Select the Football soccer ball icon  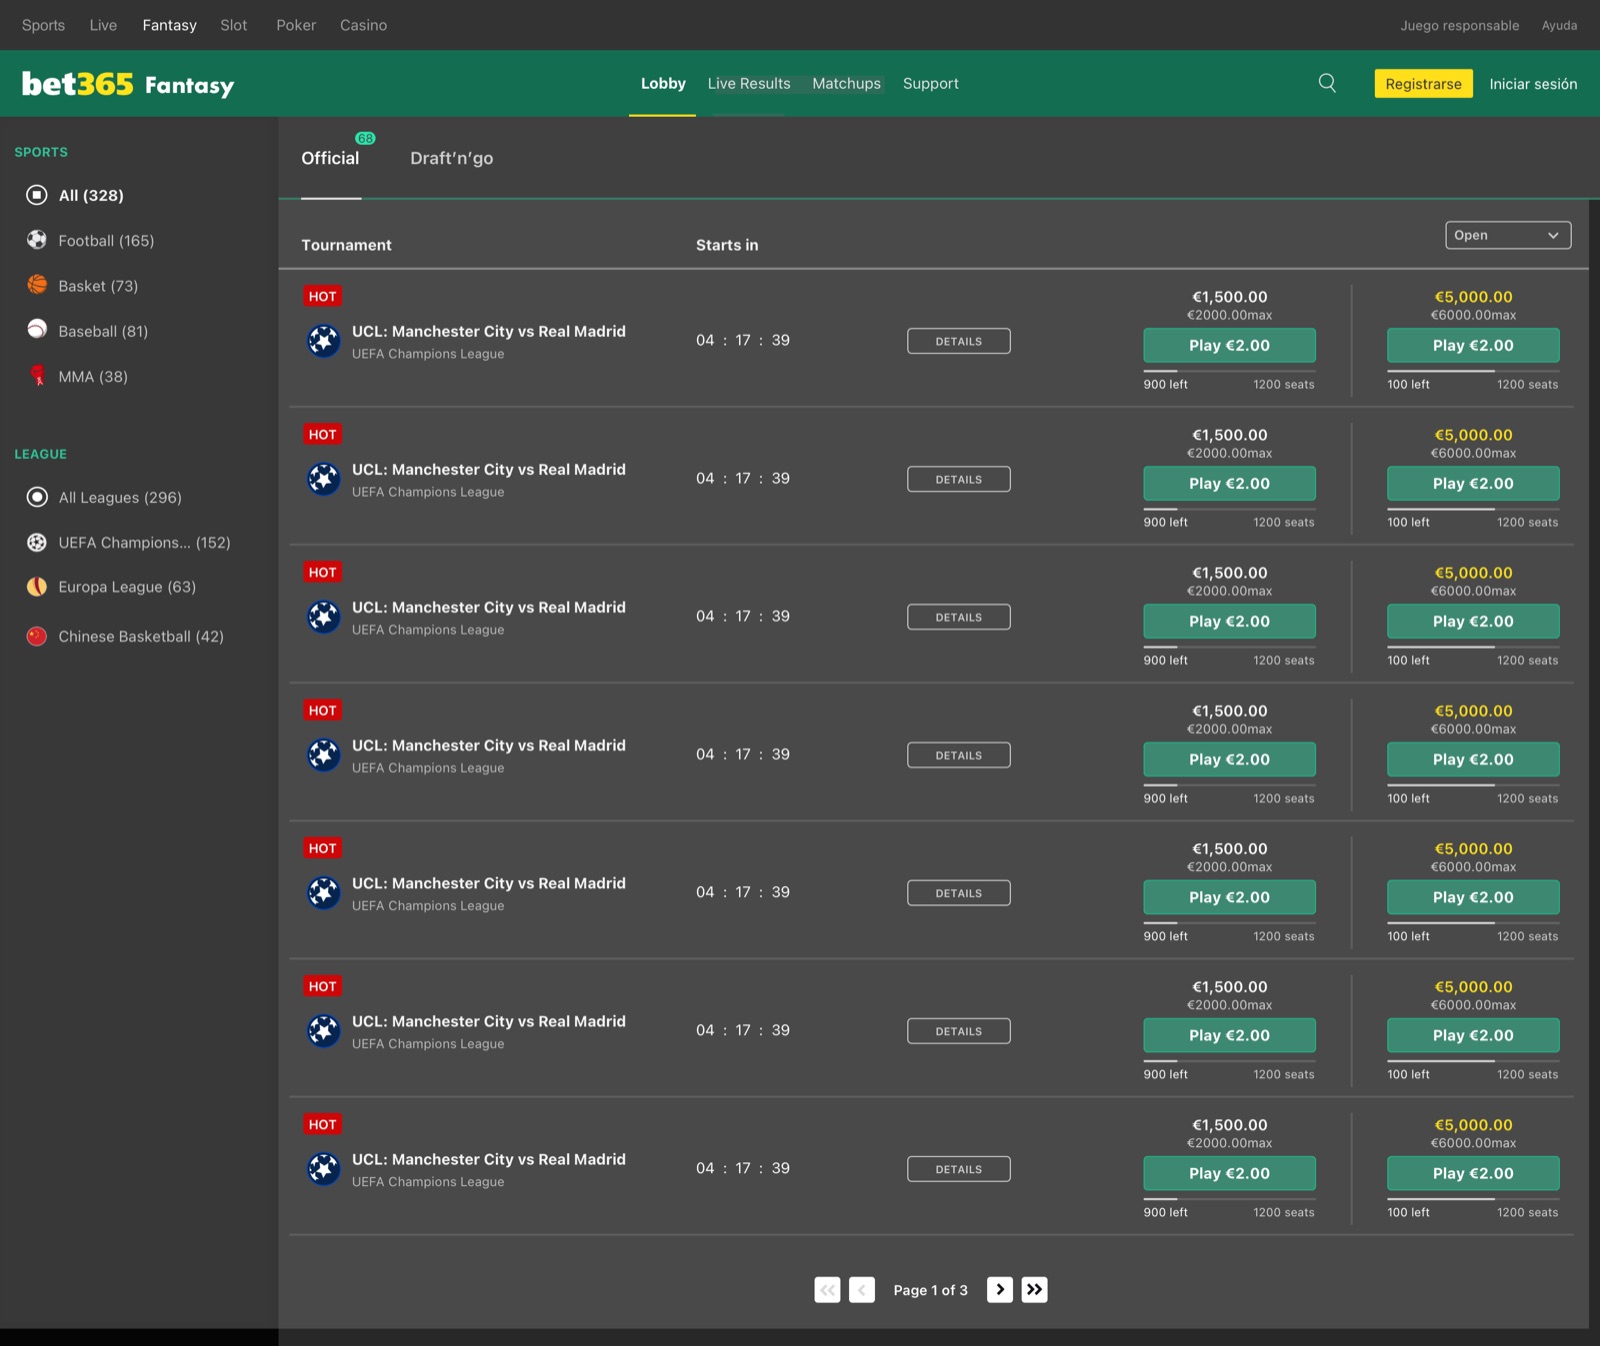tap(37, 240)
